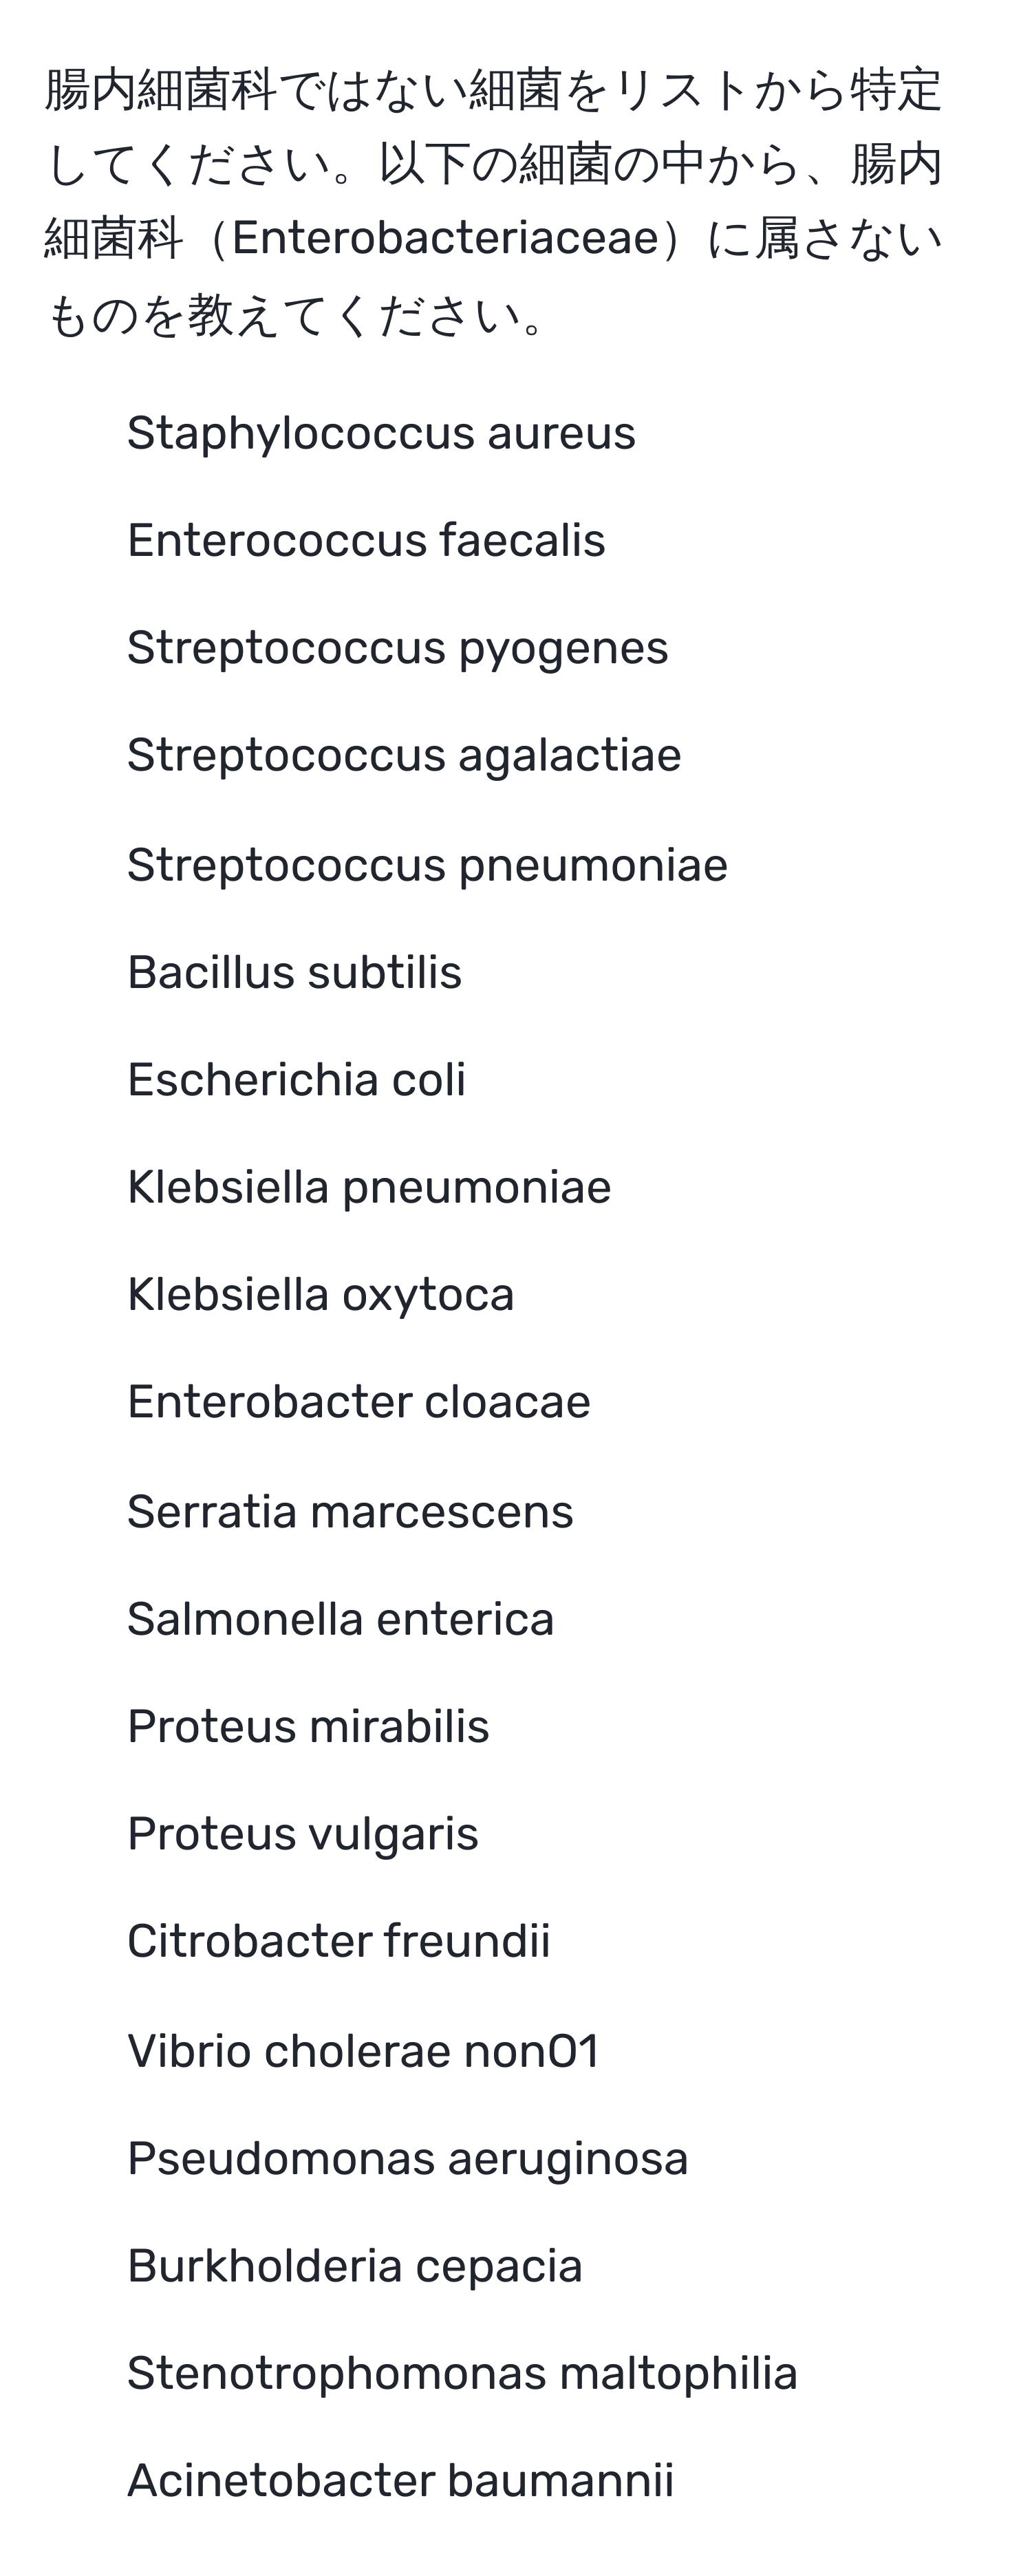Select Streptococcus pyogenes in the list
The image size is (1032, 2576).
[x=398, y=648]
